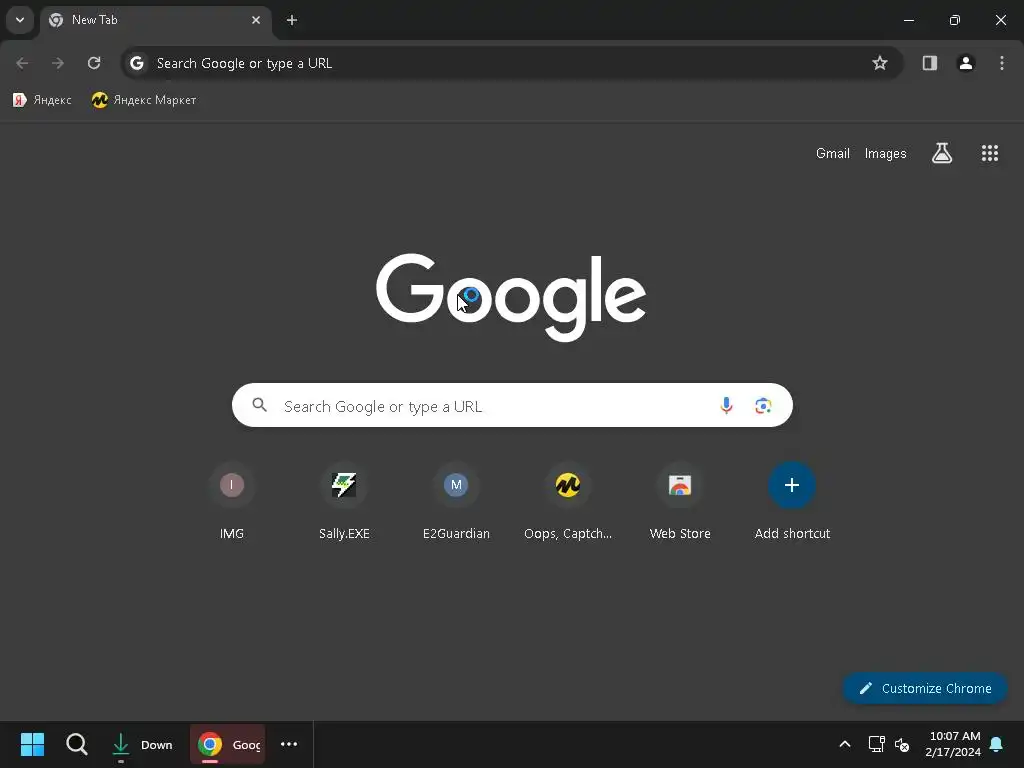Open network status tray icon
Screen dimensions: 1024x768
[x=876, y=744]
